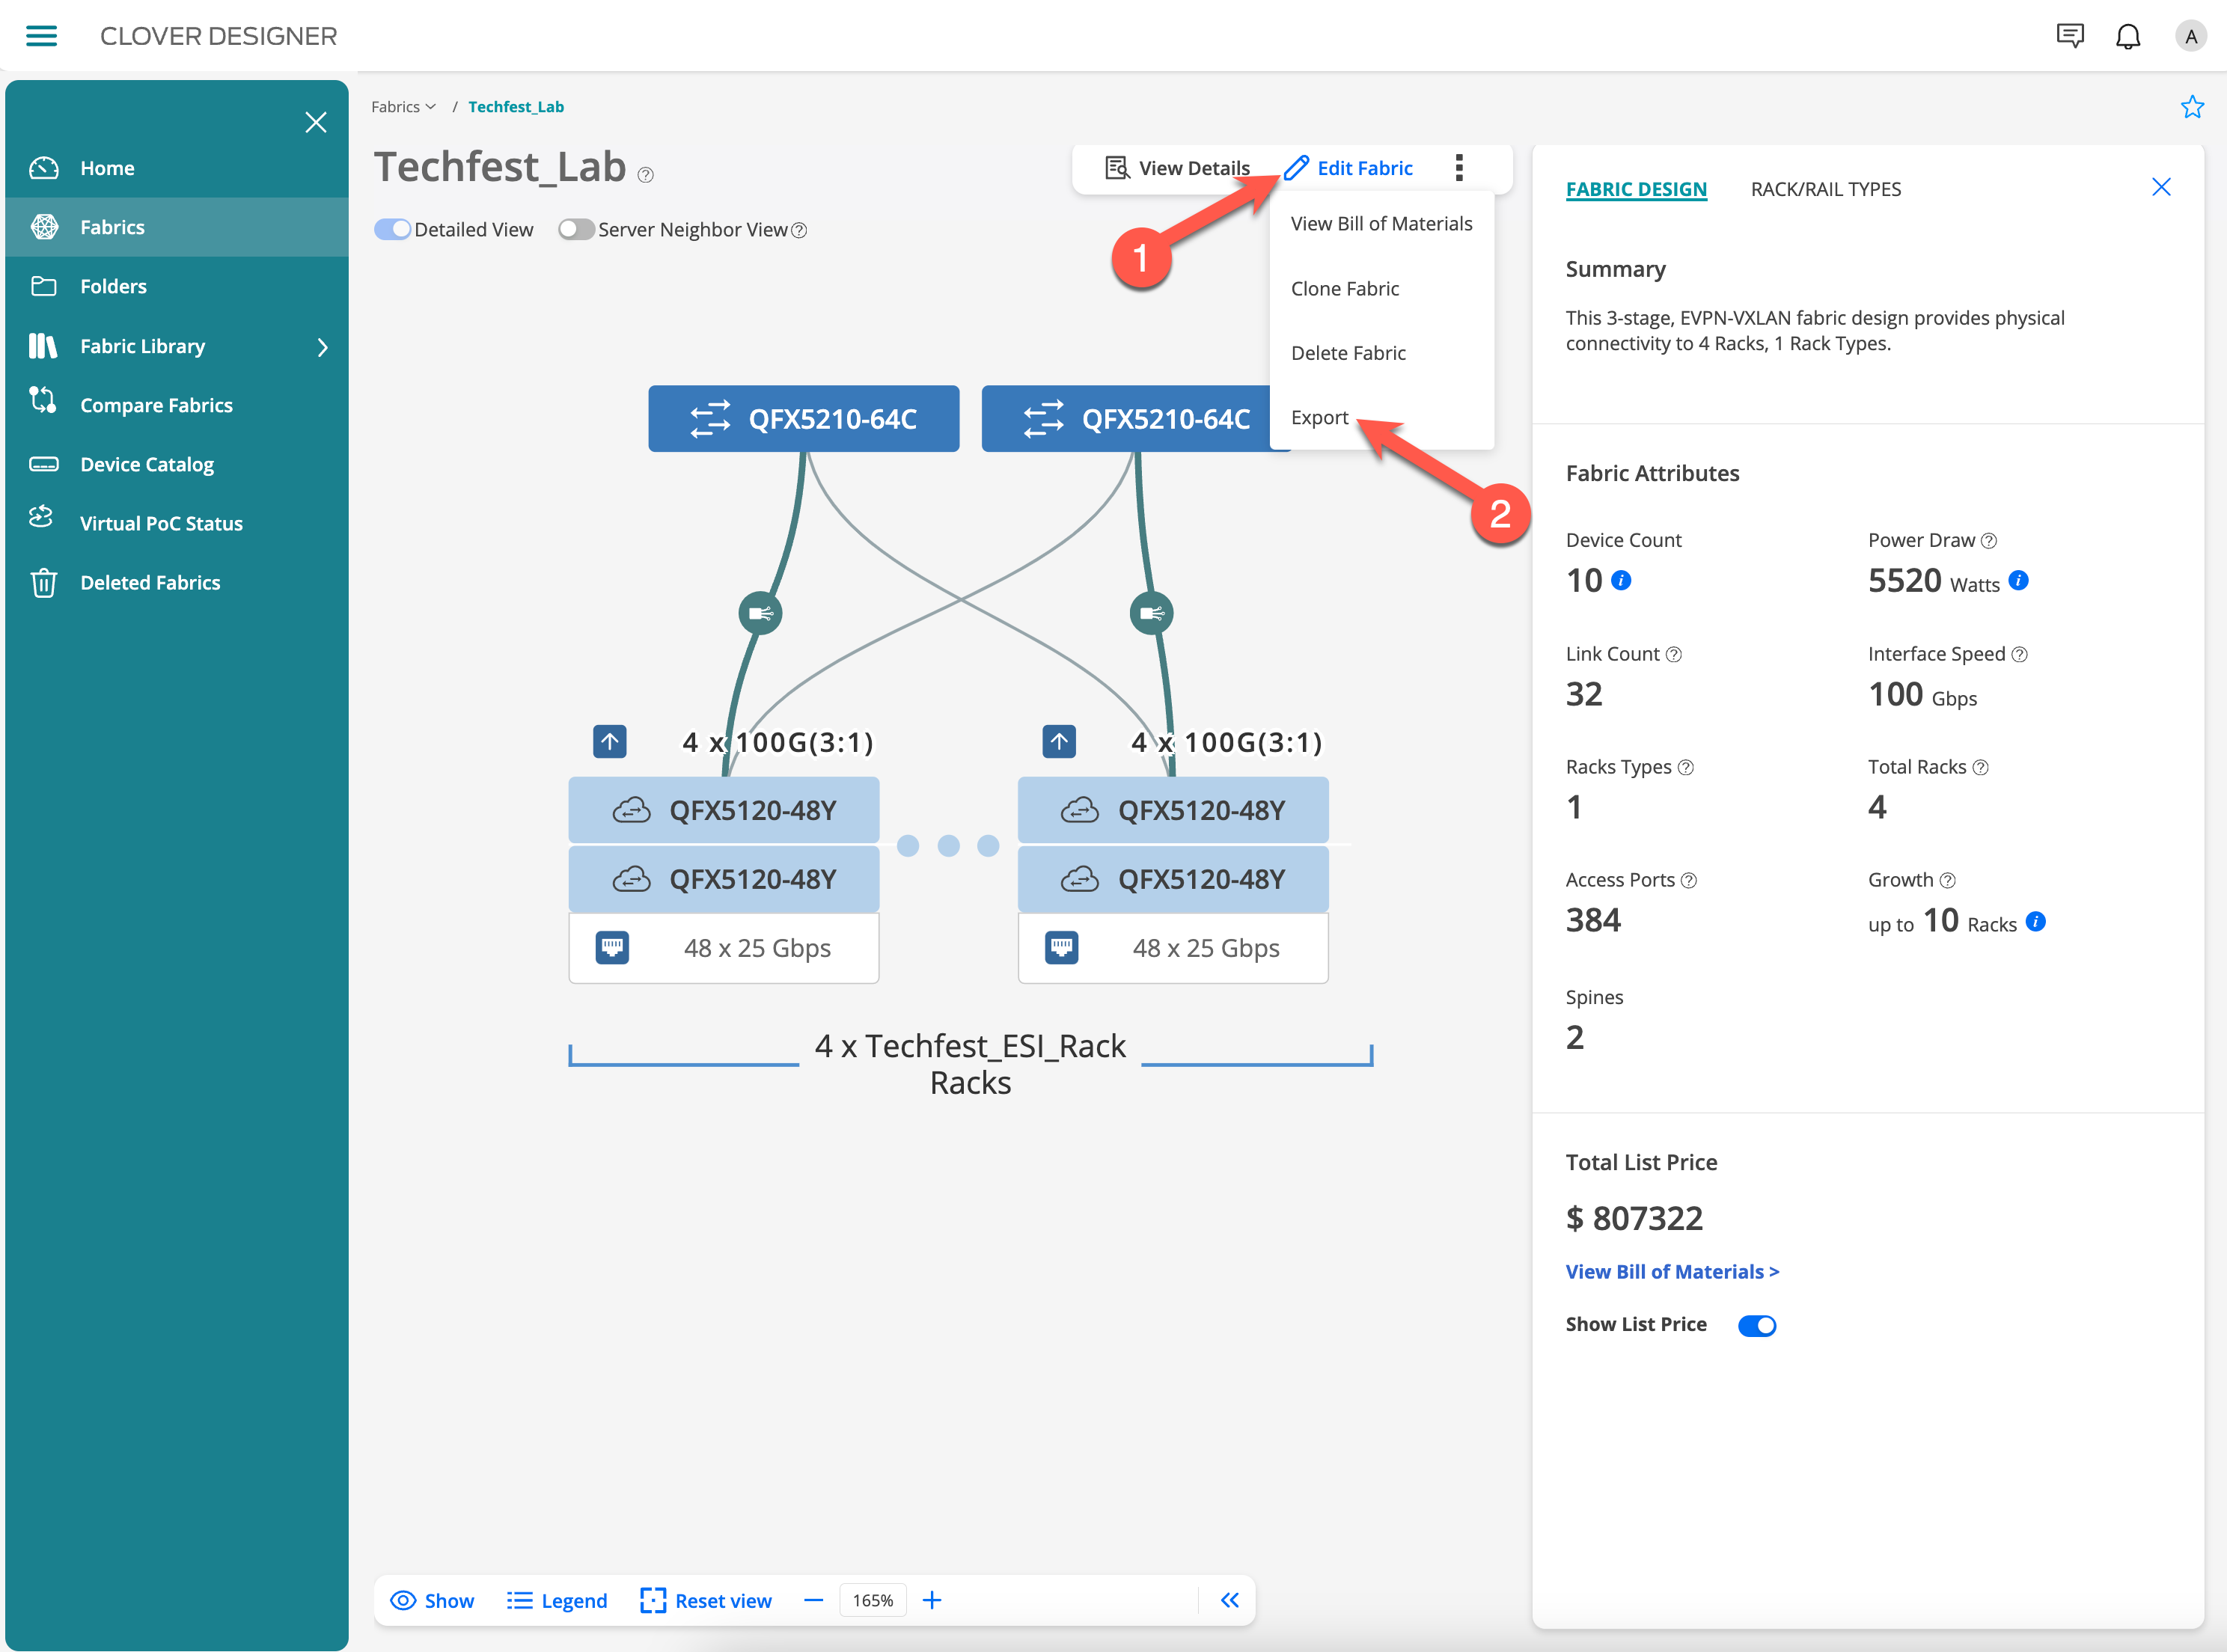Open Virtual PoC Status in sidebar
The image size is (2227, 1652).
tap(161, 523)
